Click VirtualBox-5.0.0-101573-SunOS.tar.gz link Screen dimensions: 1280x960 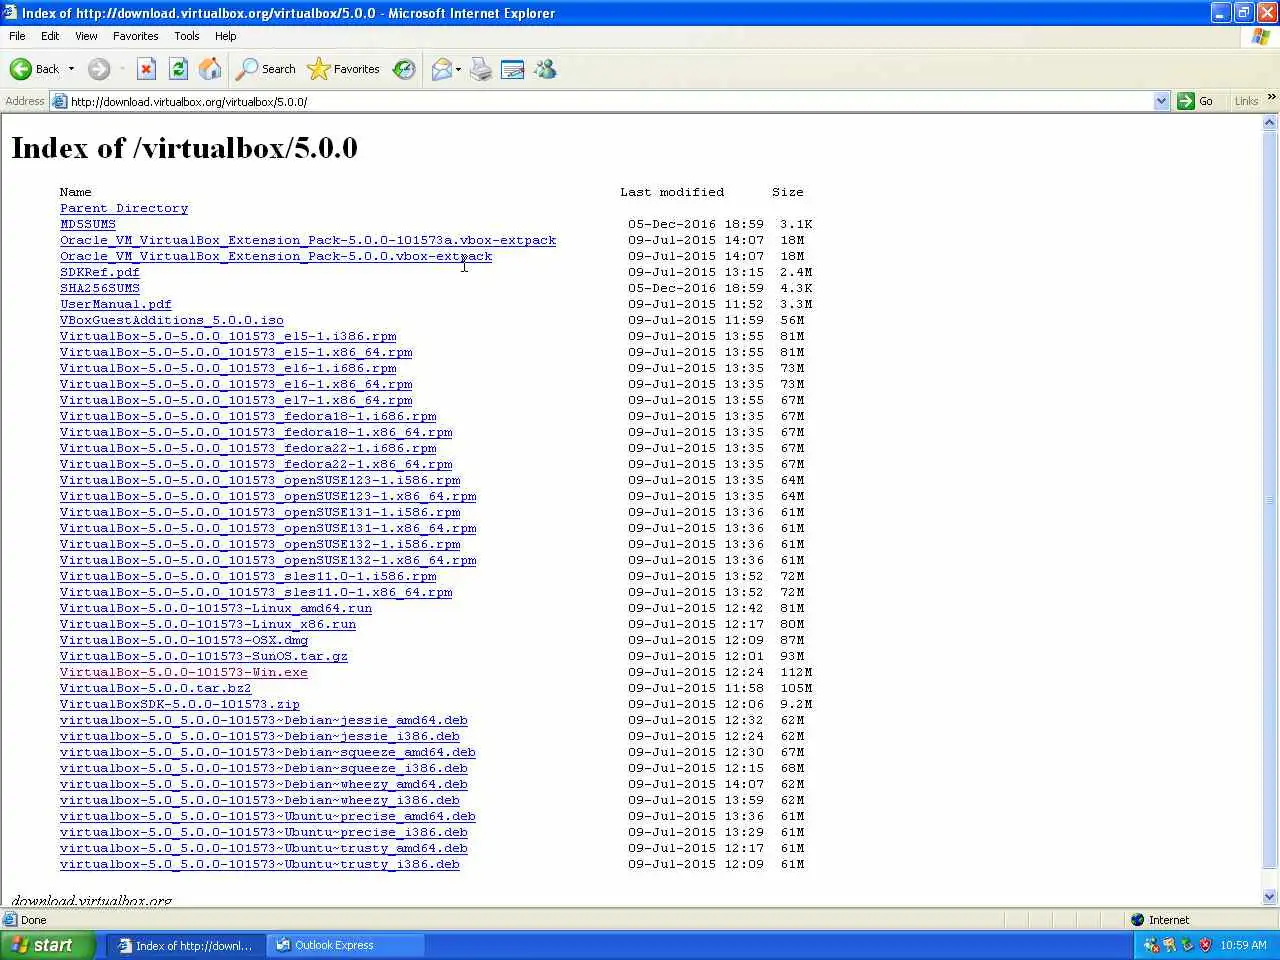[204, 656]
